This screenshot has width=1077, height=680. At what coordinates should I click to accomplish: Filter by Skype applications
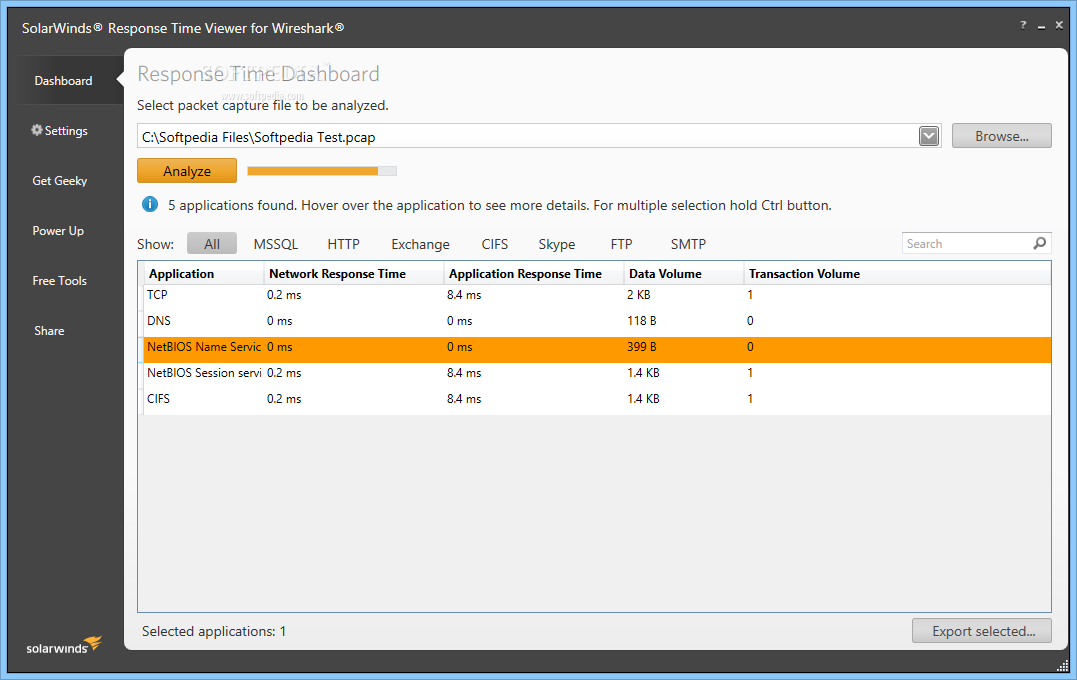coord(556,244)
